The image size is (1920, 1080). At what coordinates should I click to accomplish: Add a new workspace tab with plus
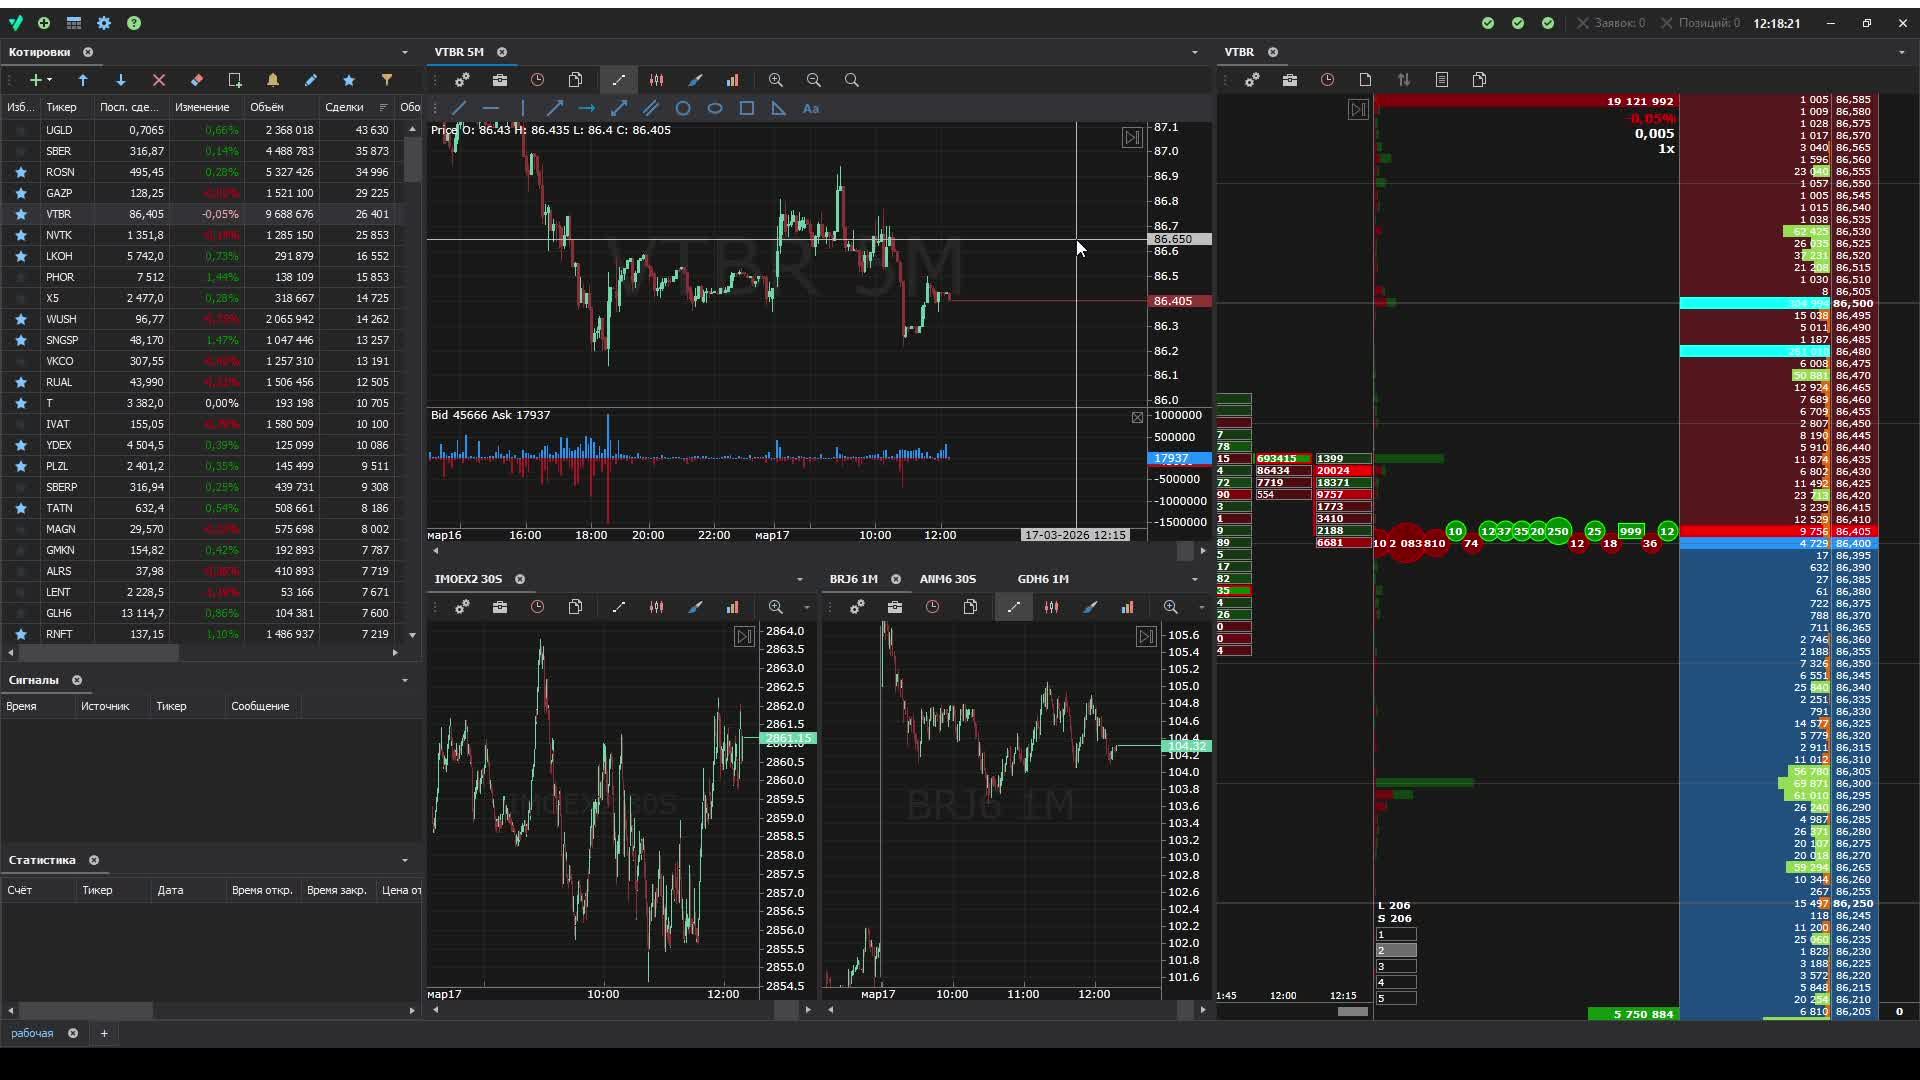104,1033
